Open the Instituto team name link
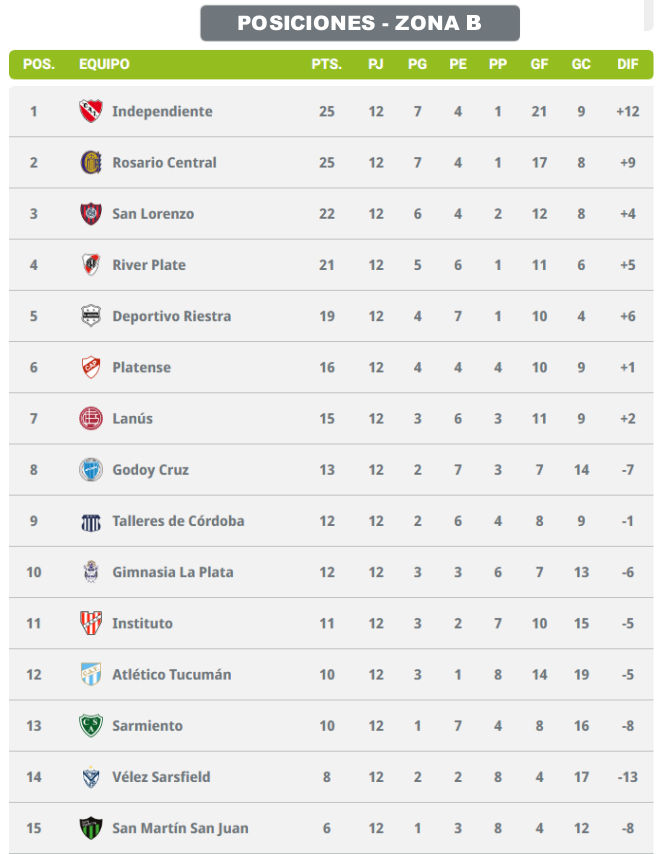663x854 pixels. pos(142,623)
